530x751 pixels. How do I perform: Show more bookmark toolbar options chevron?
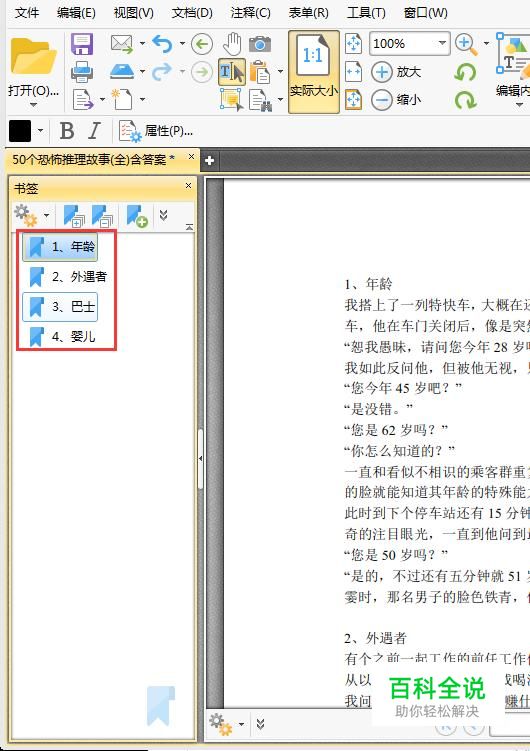tap(163, 215)
